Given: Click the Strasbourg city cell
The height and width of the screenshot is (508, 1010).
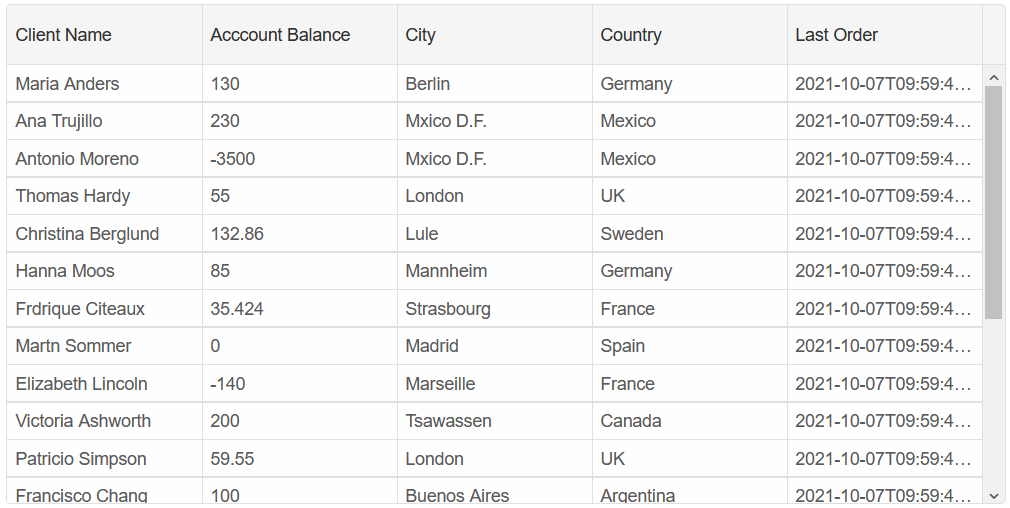Looking at the screenshot, I should tap(495, 308).
